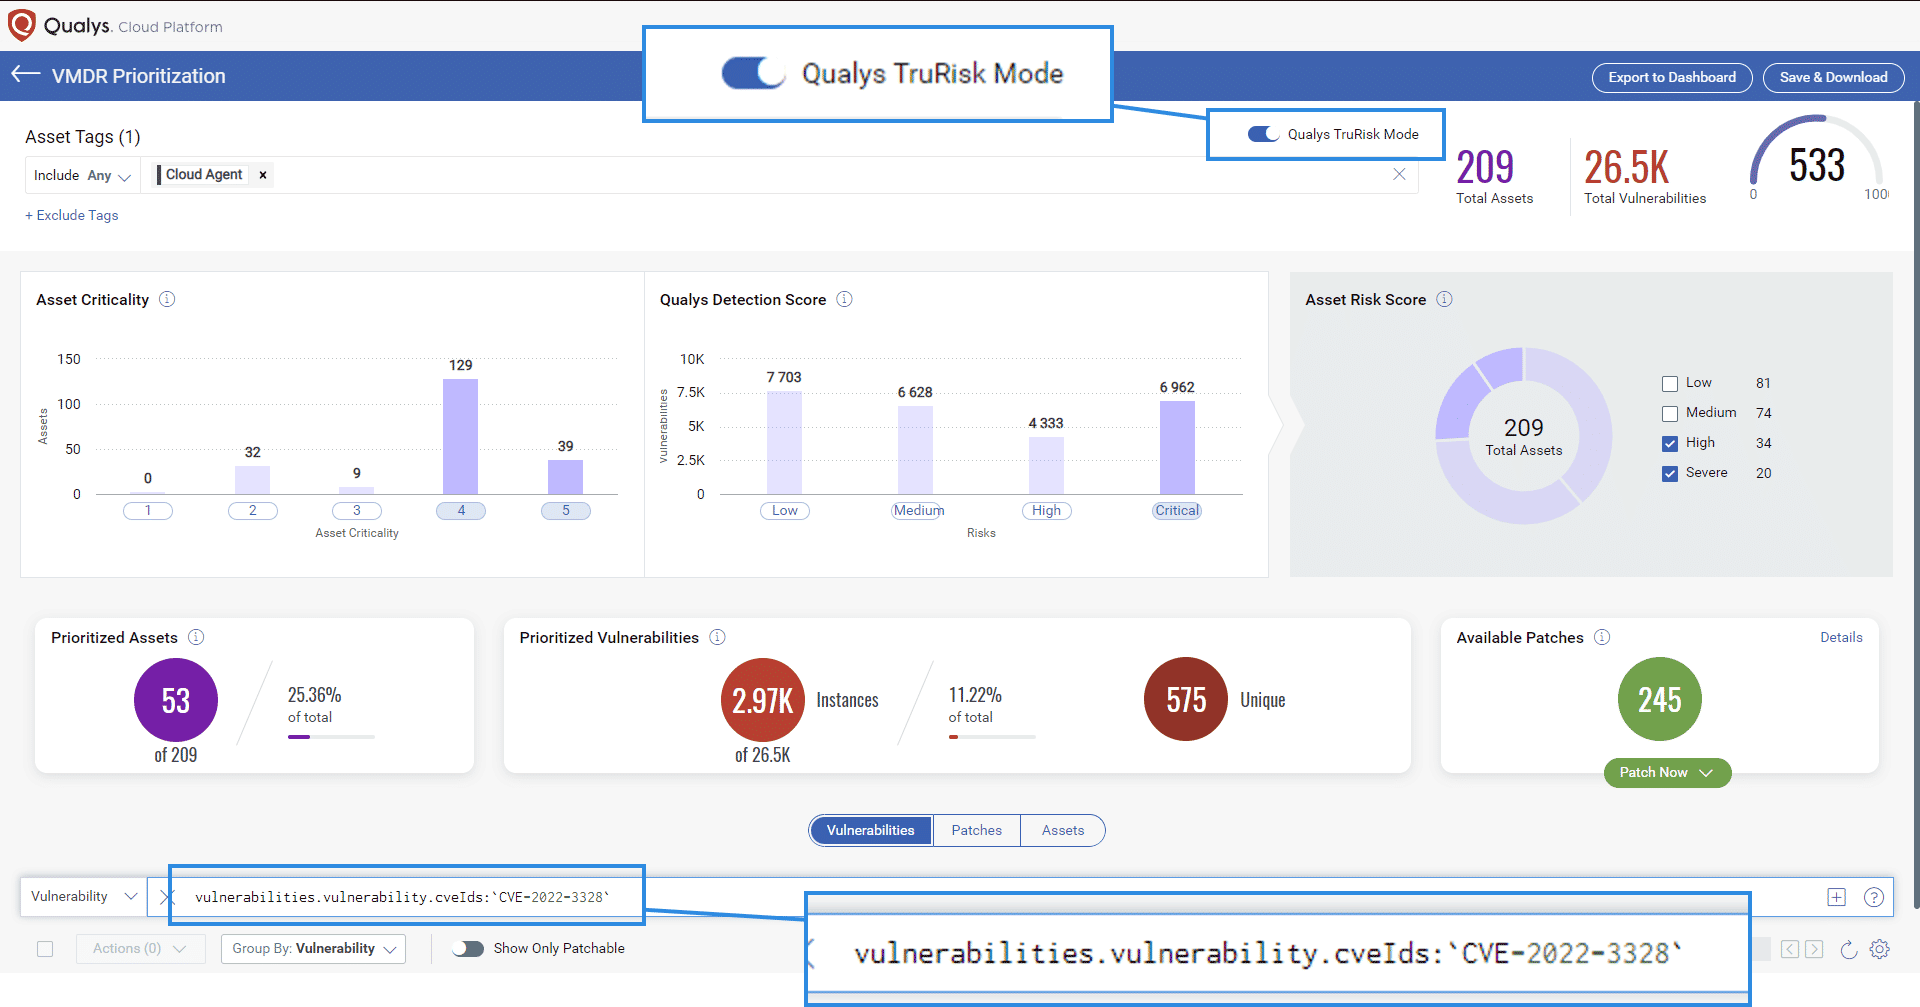
Task: Go to next page of results
Action: pos(1814,949)
